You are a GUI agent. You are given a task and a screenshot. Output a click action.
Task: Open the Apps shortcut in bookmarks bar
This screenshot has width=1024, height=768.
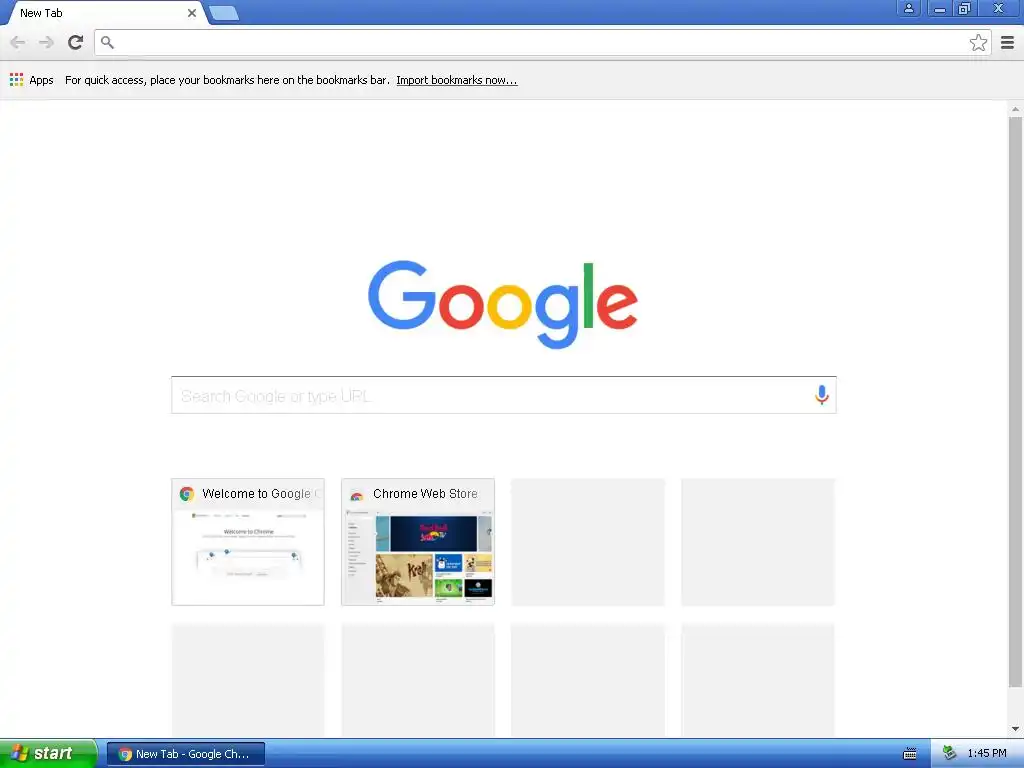(x=31, y=80)
